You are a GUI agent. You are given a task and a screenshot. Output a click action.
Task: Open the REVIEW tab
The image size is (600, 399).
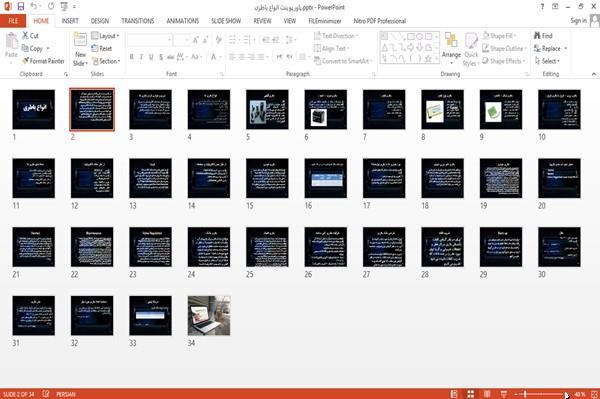pos(262,21)
